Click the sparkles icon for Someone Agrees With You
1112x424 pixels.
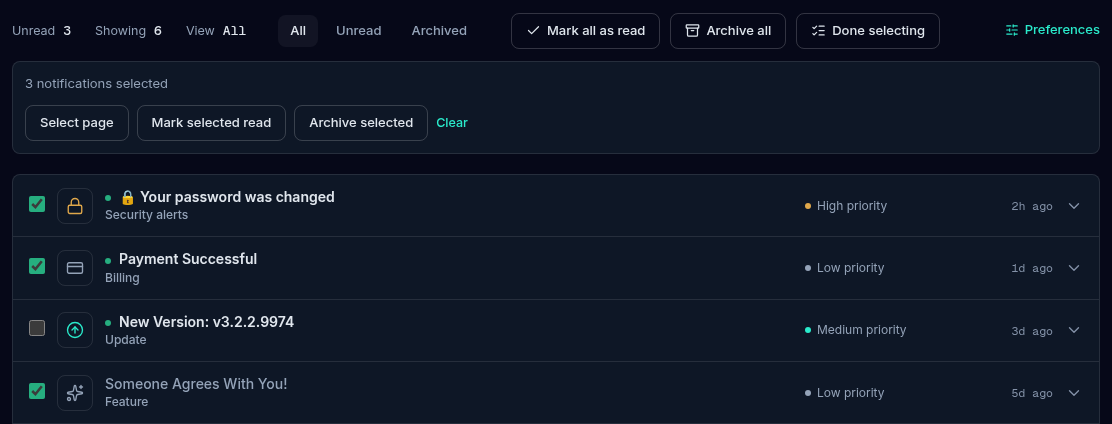tap(74, 393)
